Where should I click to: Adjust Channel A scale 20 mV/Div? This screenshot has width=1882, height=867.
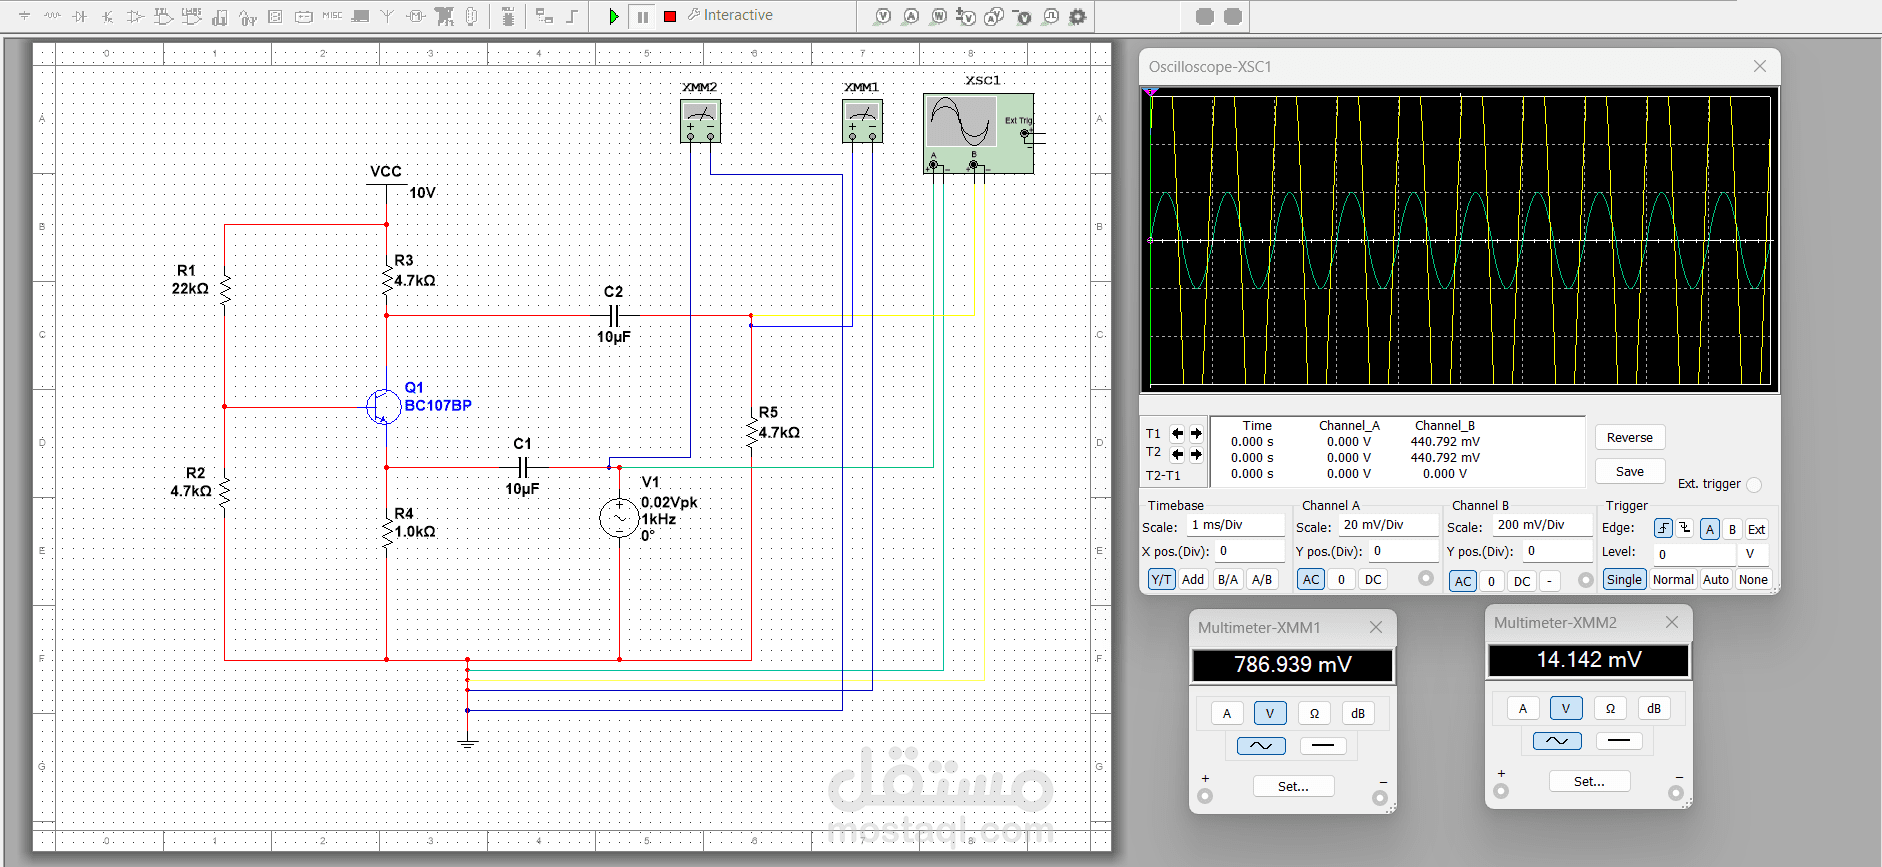coord(1388,525)
